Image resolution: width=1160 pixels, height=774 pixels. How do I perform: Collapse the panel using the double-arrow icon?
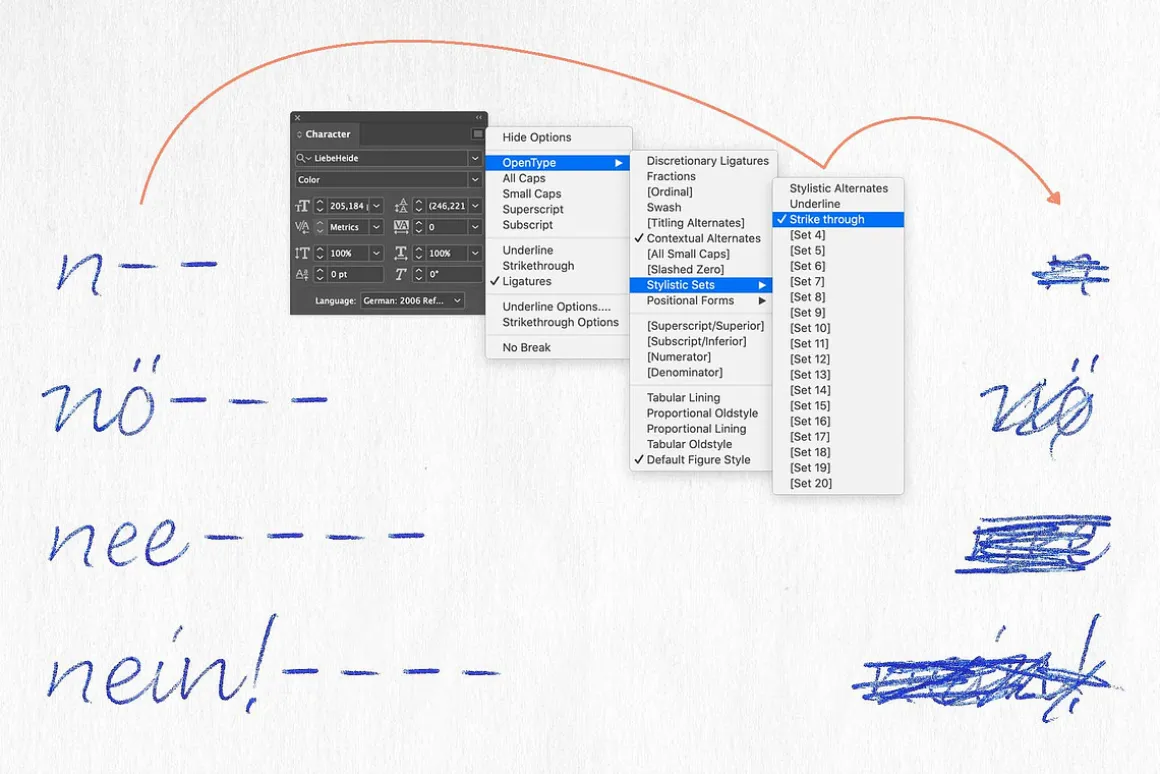(x=479, y=118)
